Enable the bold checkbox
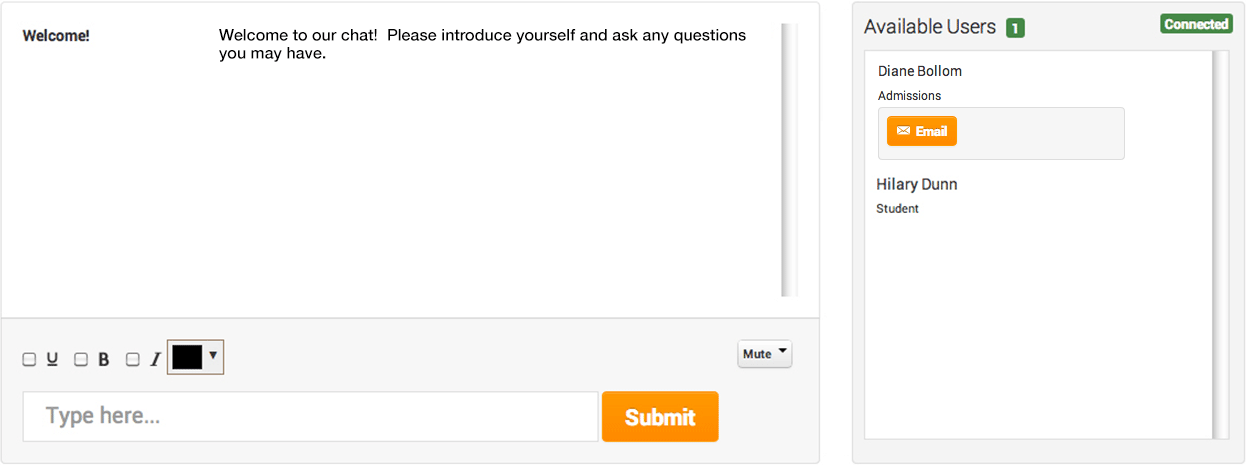The image size is (1246, 465). [x=81, y=359]
